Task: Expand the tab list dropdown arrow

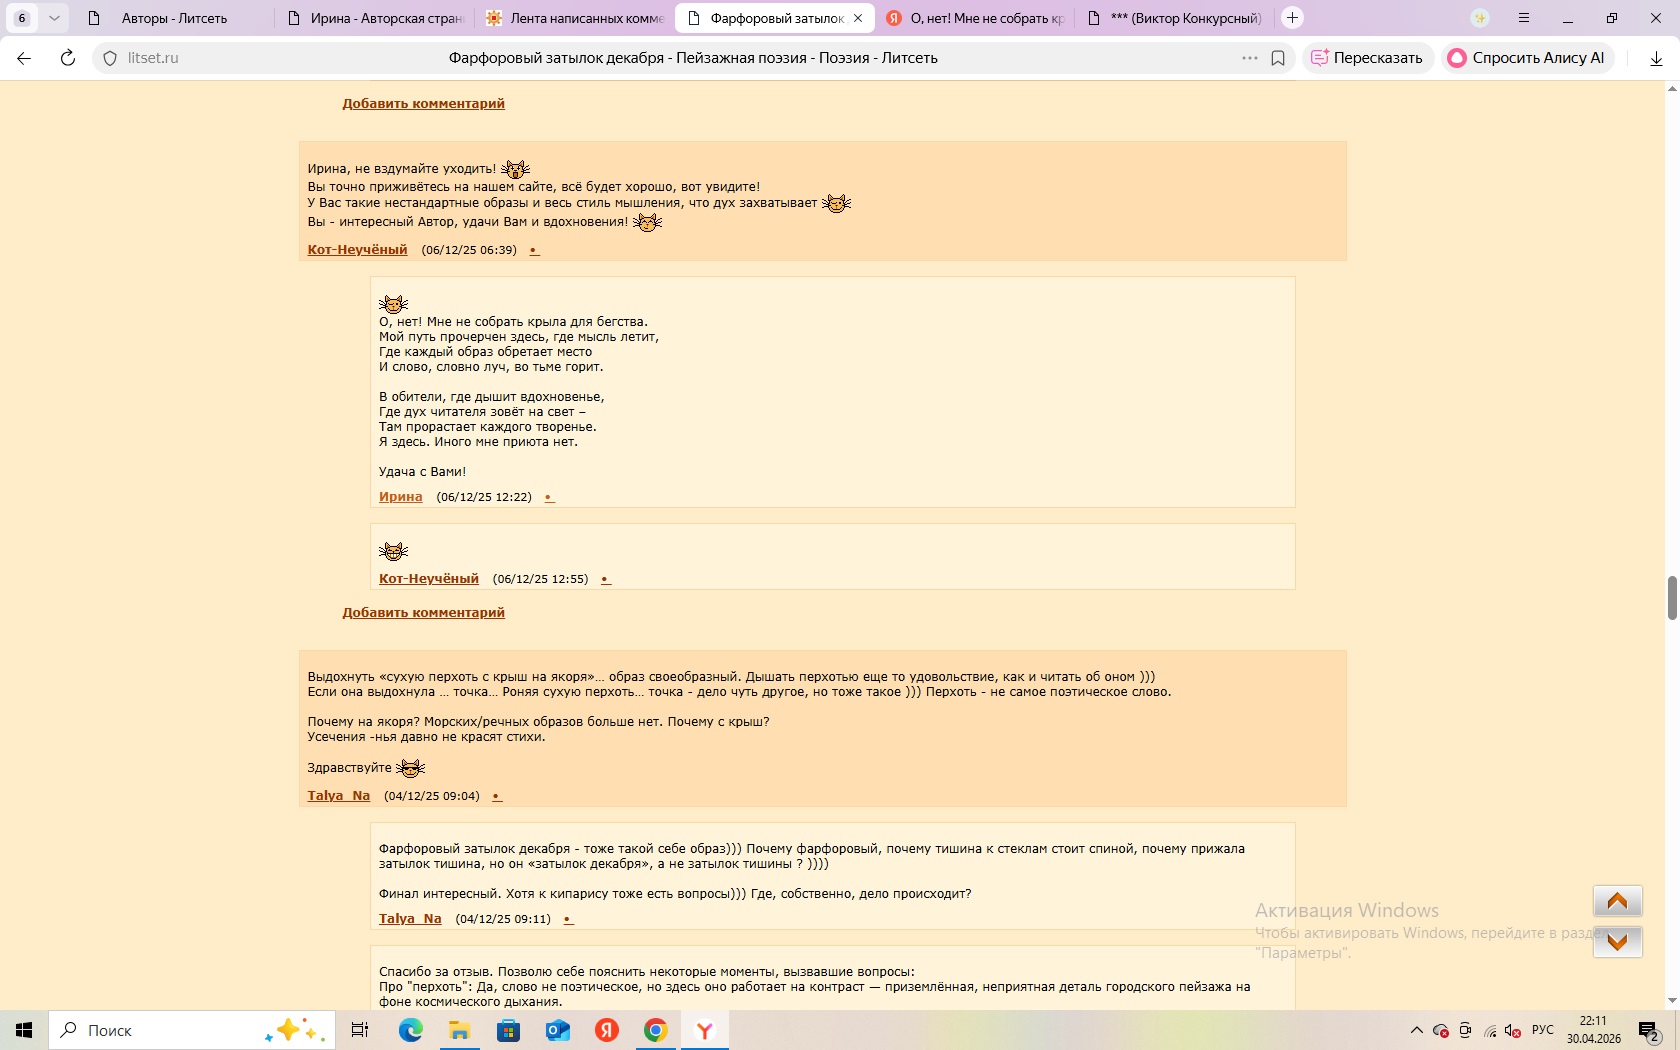Action: (54, 18)
